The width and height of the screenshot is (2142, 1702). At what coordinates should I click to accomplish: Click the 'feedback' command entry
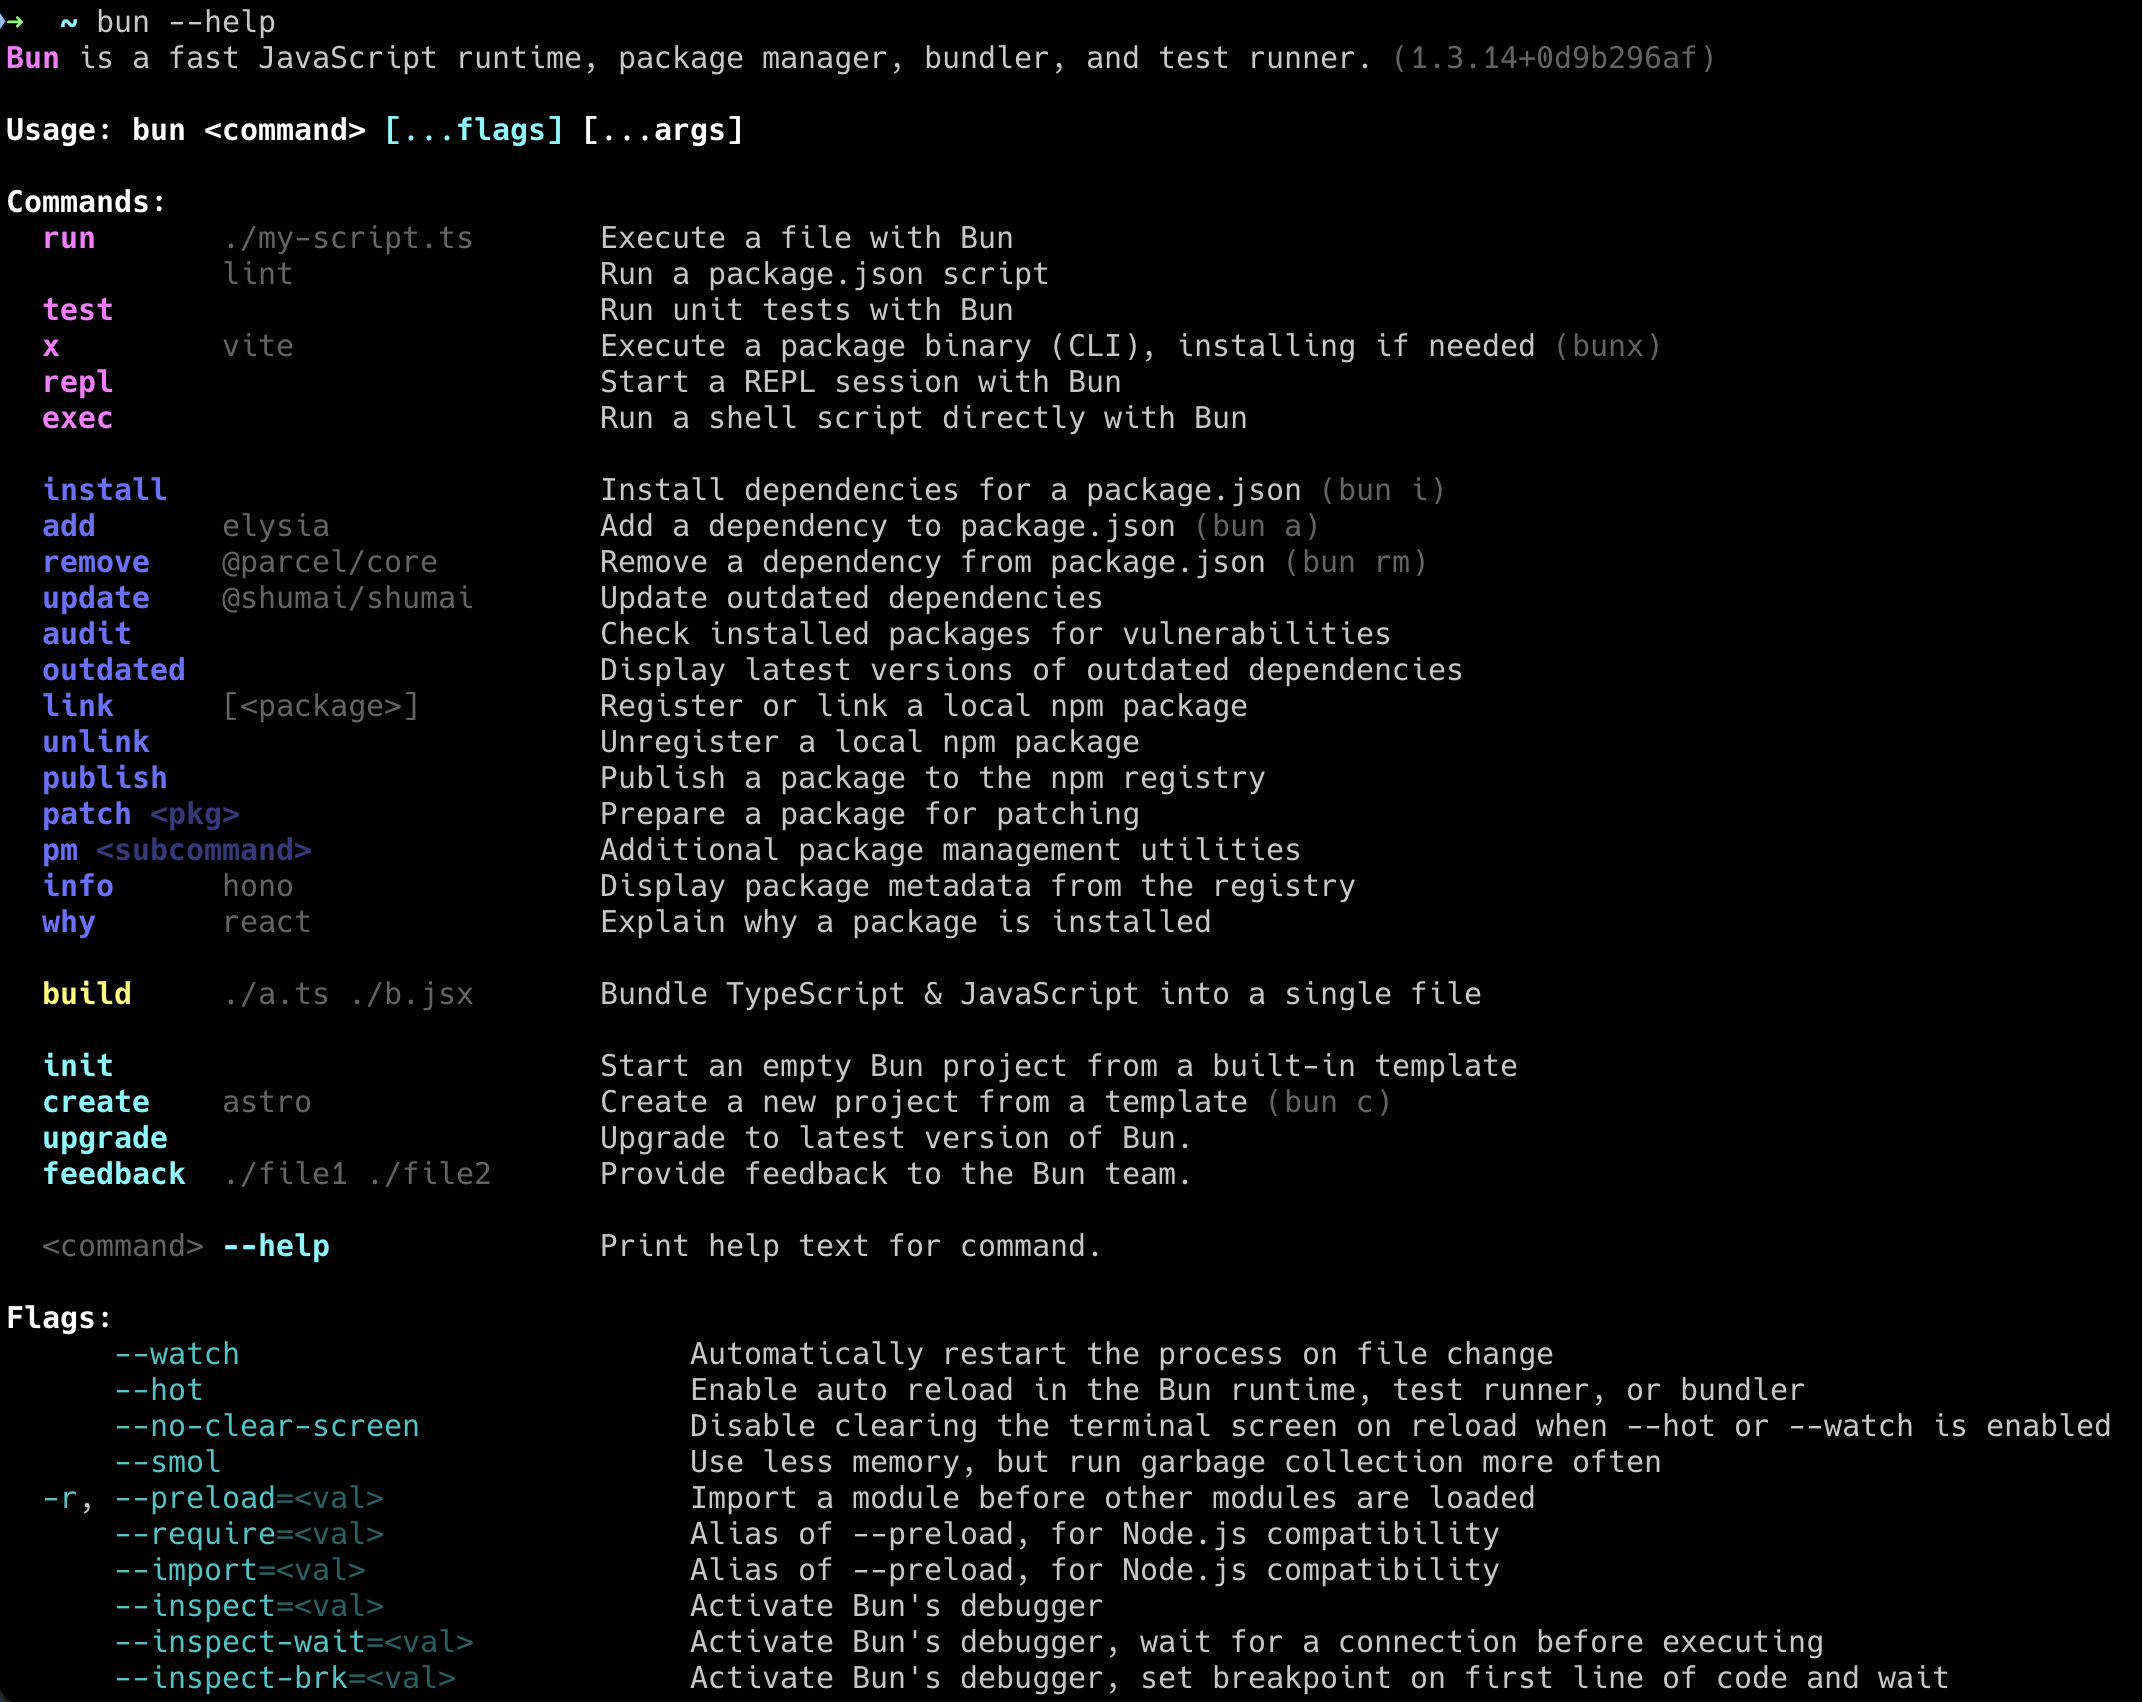114,1174
